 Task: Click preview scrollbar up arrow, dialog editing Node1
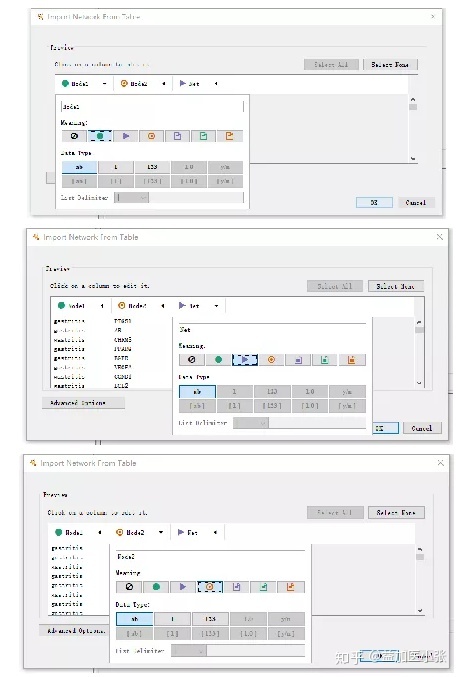point(413,99)
